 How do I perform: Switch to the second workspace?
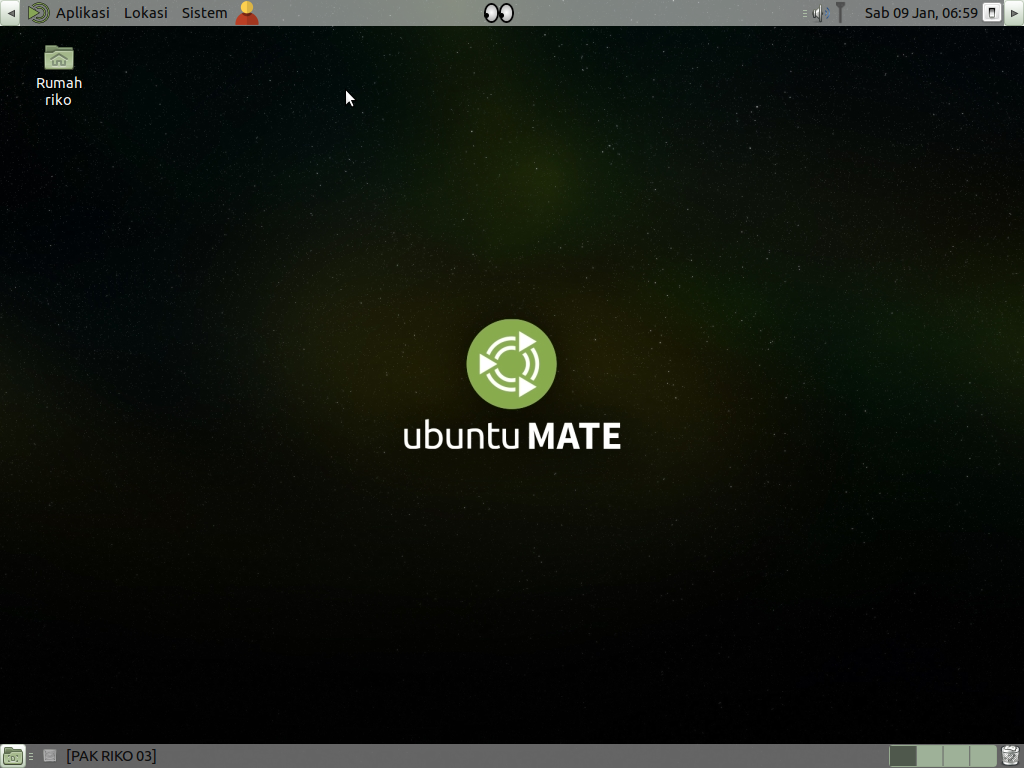pyautogui.click(x=929, y=756)
